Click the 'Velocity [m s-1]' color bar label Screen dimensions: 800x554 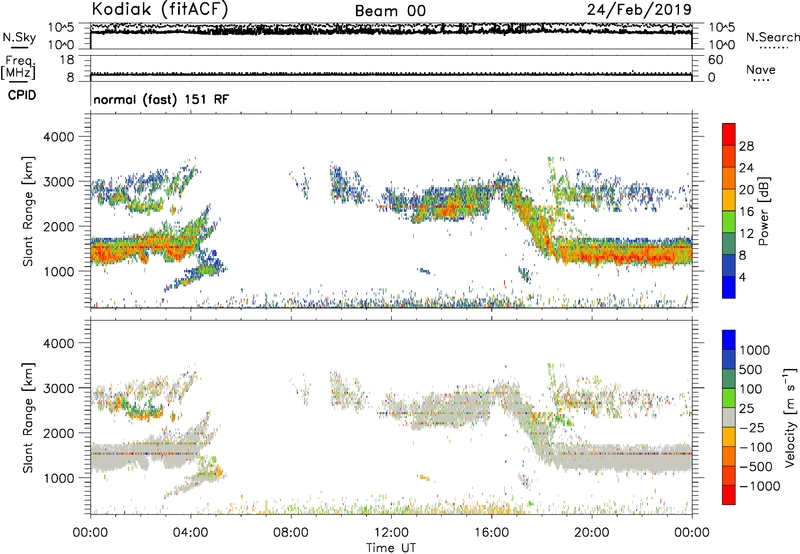click(790, 417)
